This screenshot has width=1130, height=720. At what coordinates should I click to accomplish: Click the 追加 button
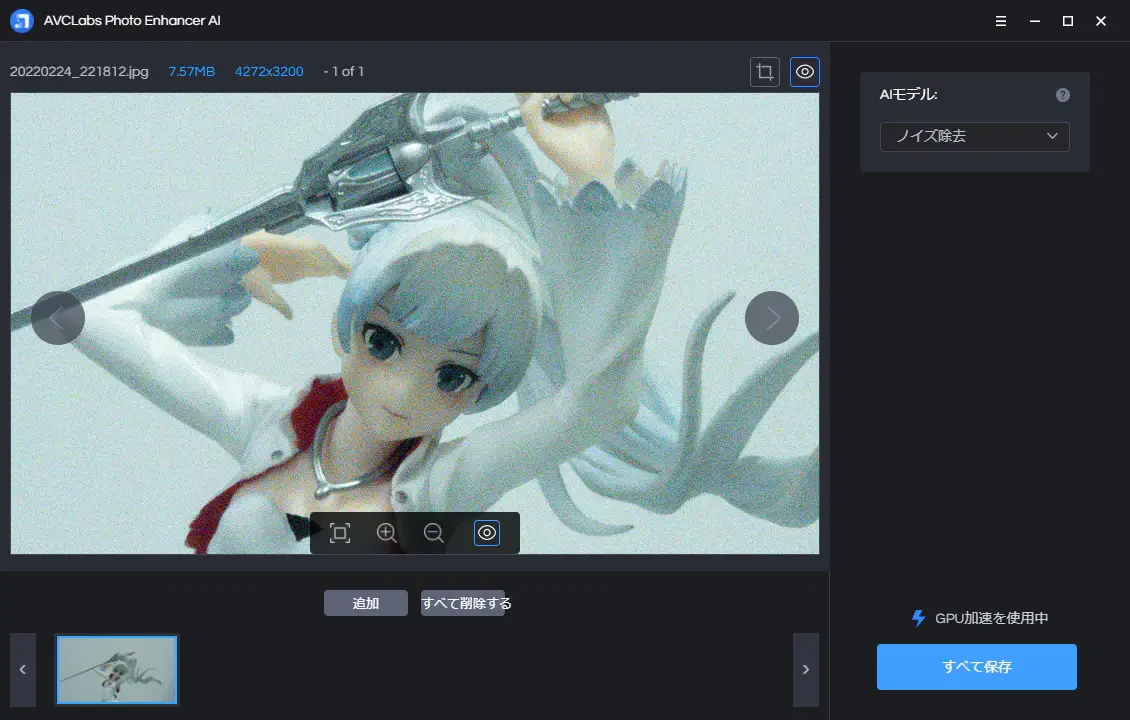(x=366, y=603)
